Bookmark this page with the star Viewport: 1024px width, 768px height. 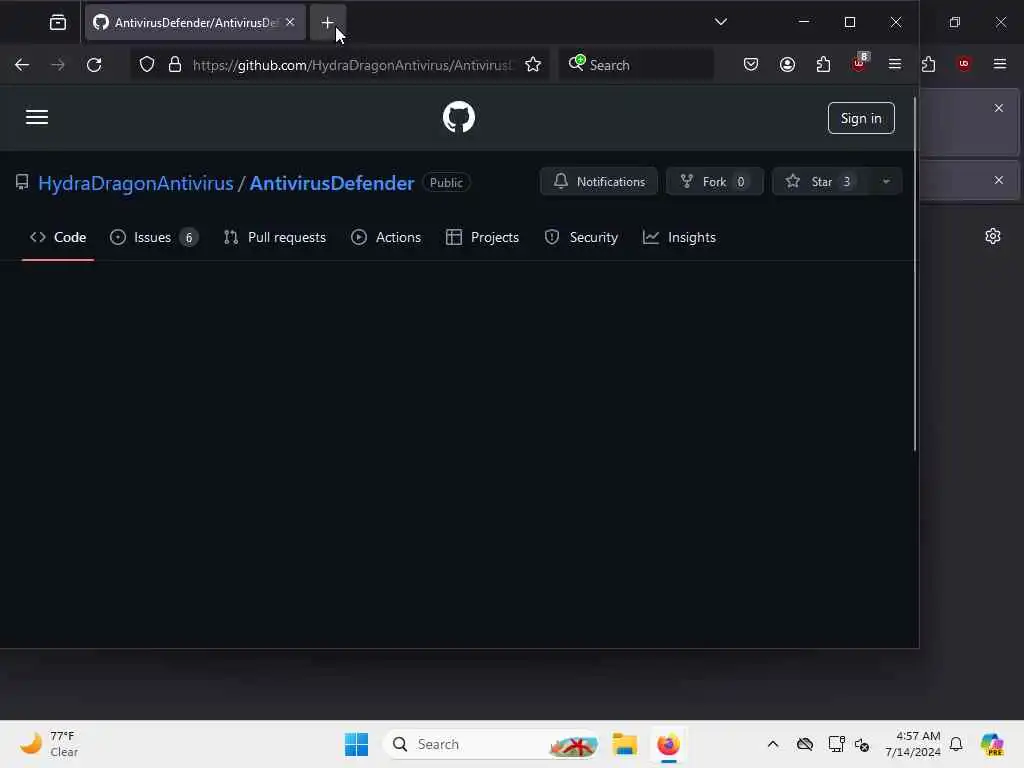(533, 65)
